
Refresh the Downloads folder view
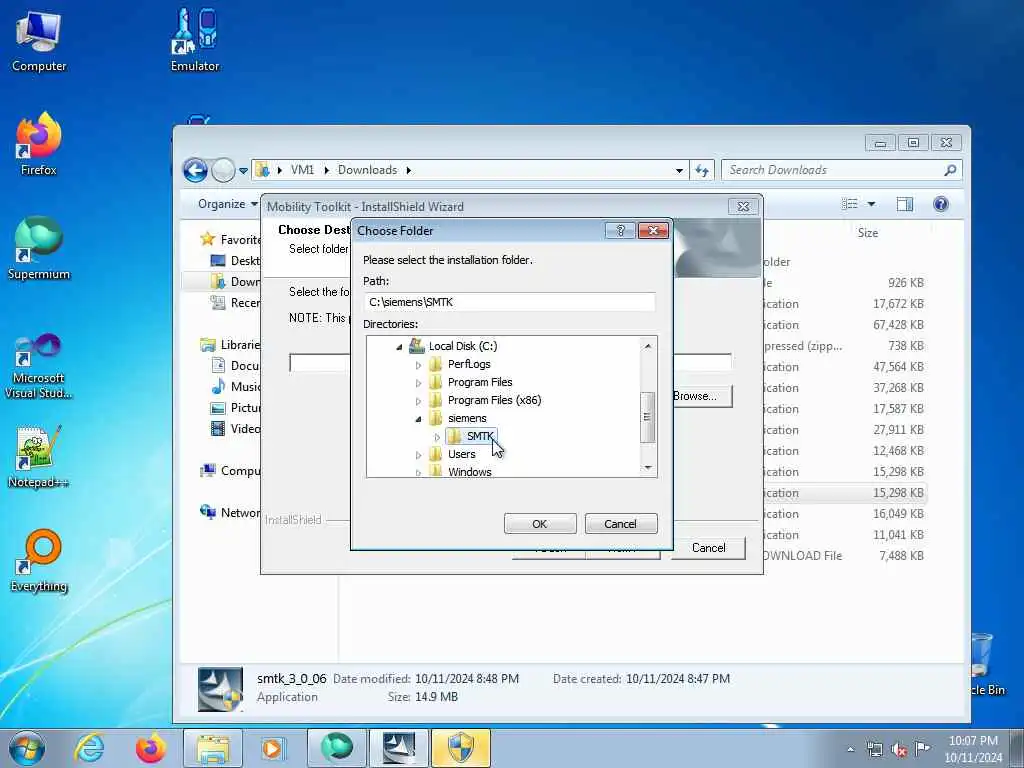point(702,170)
